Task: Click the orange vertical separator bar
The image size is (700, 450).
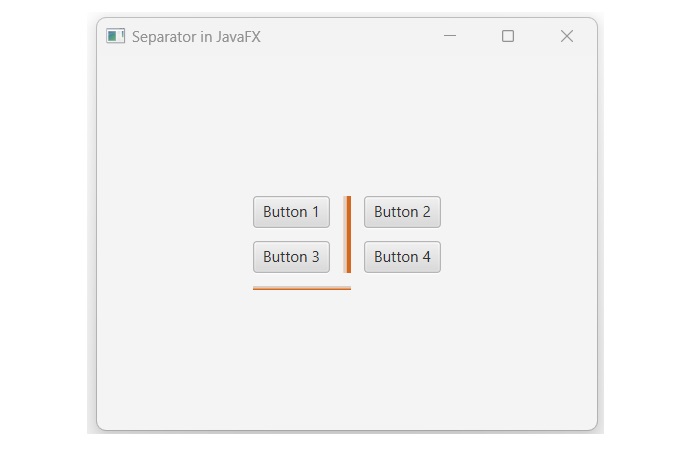Action: (x=348, y=234)
